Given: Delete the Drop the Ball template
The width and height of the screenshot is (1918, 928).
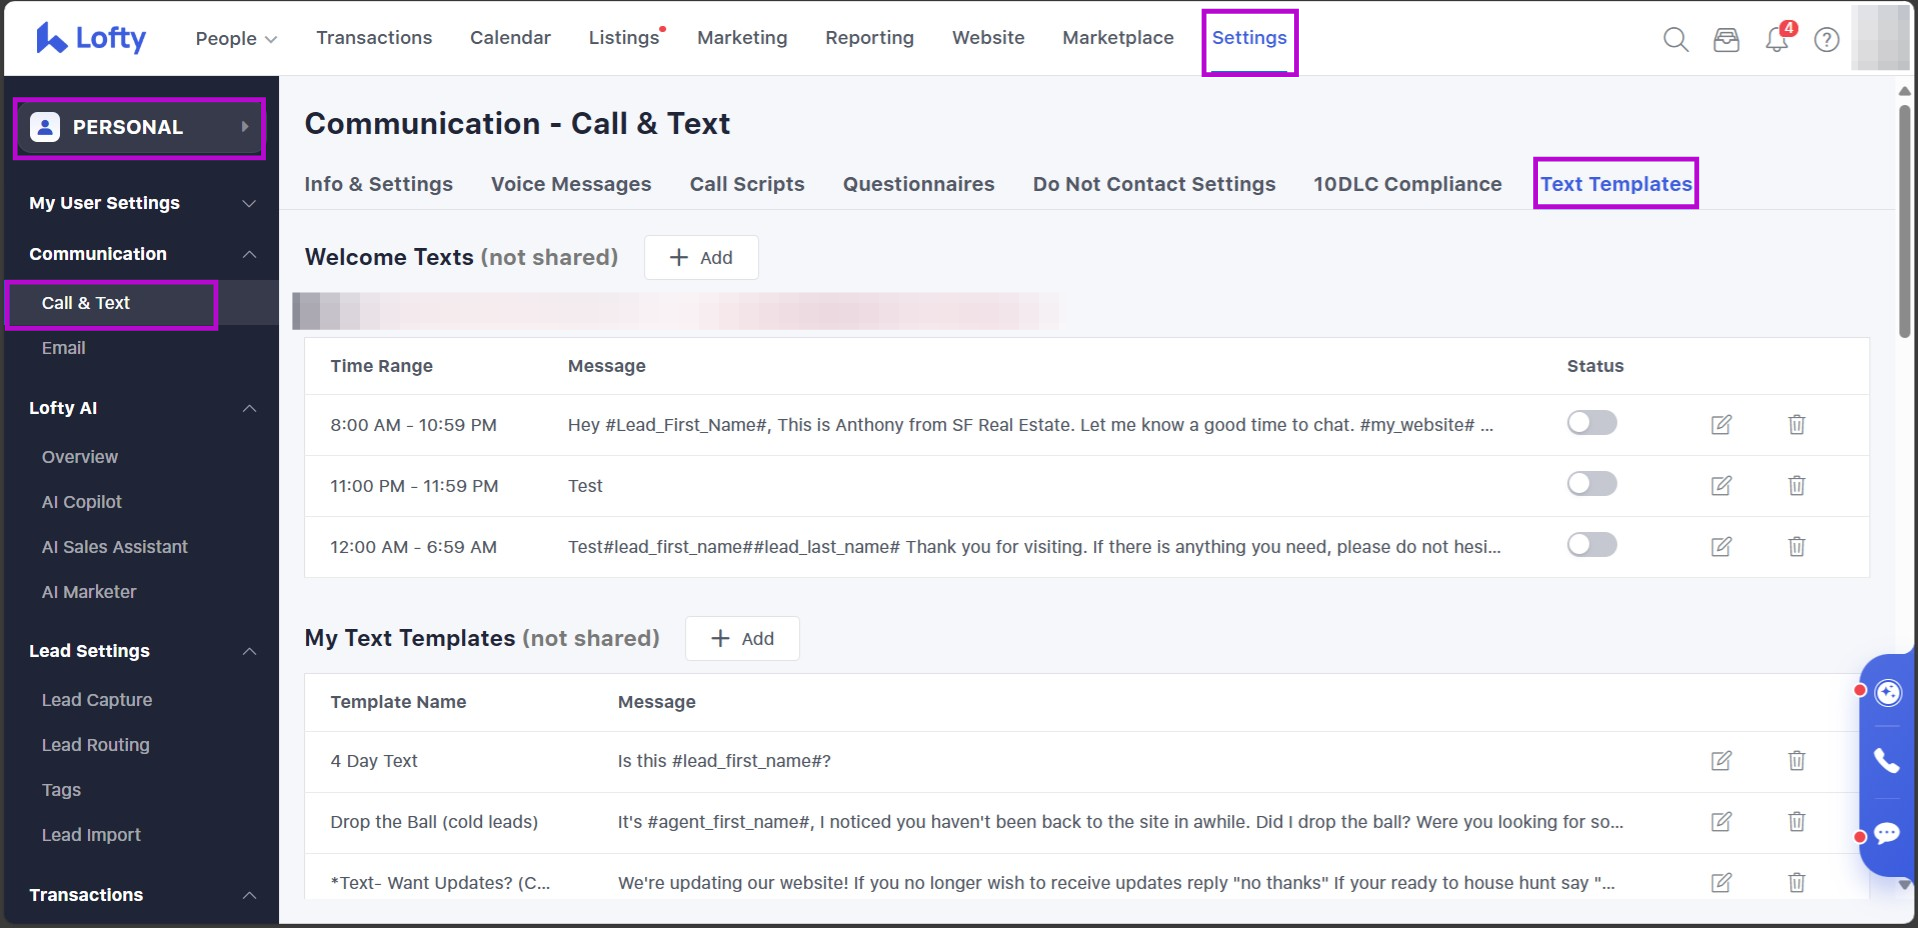Looking at the screenshot, I should 1796,822.
